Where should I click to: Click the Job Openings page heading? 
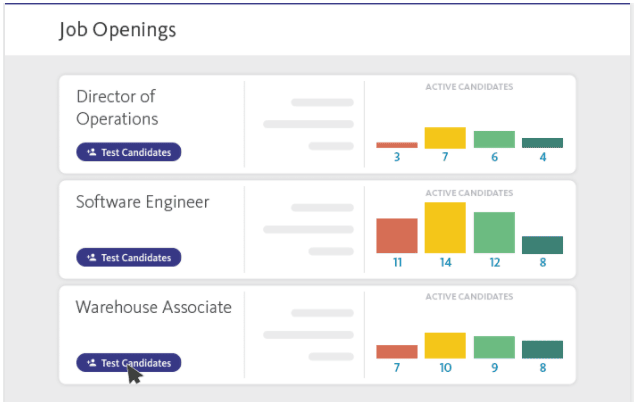click(117, 30)
